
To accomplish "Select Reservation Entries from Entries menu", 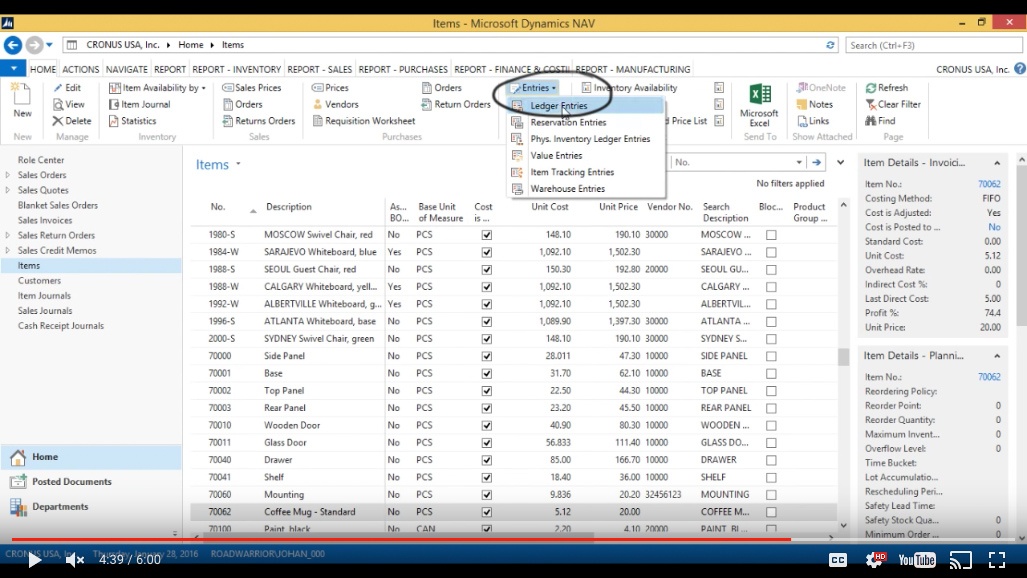I will coord(569,123).
